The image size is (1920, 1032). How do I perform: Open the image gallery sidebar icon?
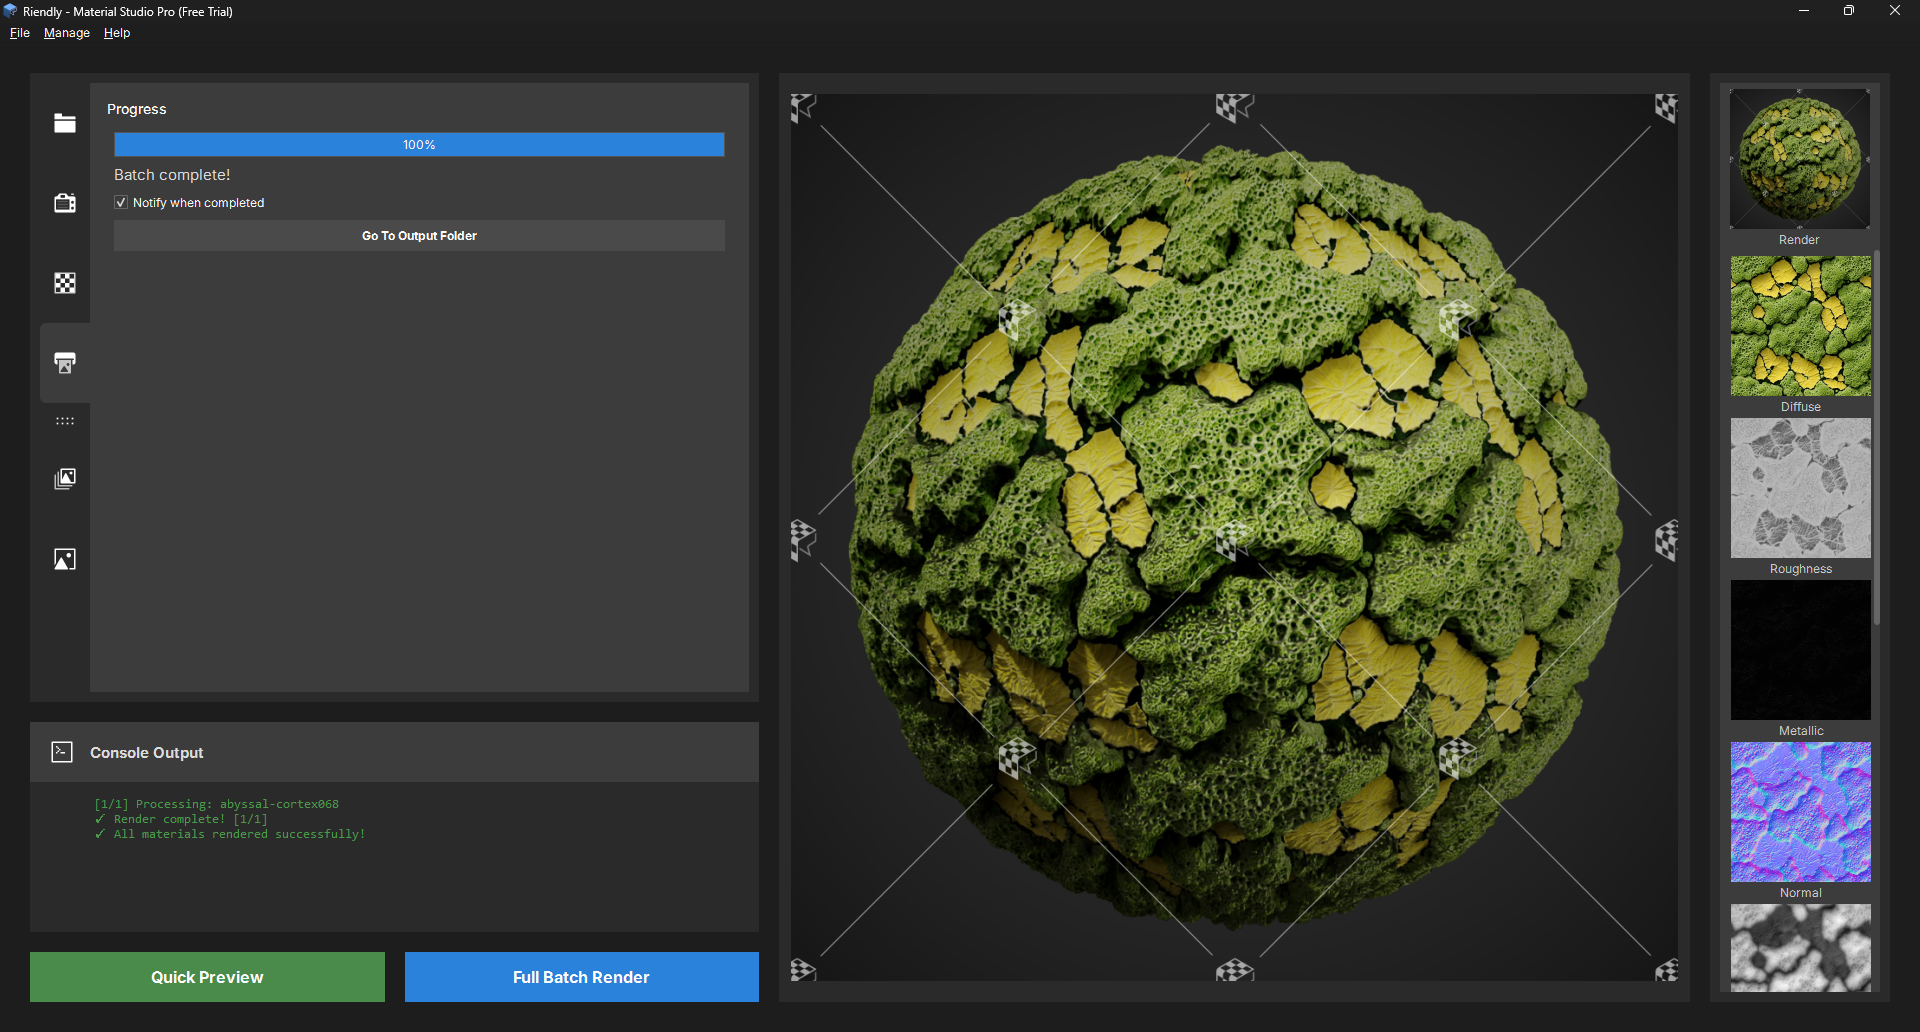coord(65,479)
